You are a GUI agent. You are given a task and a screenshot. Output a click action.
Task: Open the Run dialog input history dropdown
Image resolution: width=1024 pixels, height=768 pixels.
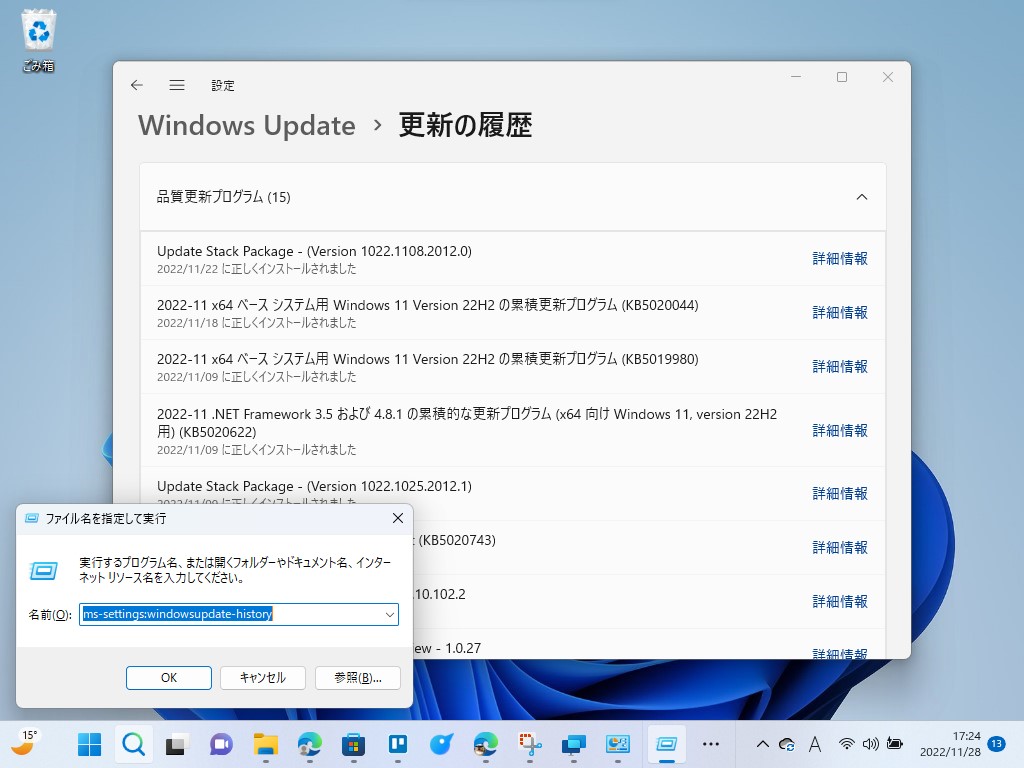click(x=388, y=614)
